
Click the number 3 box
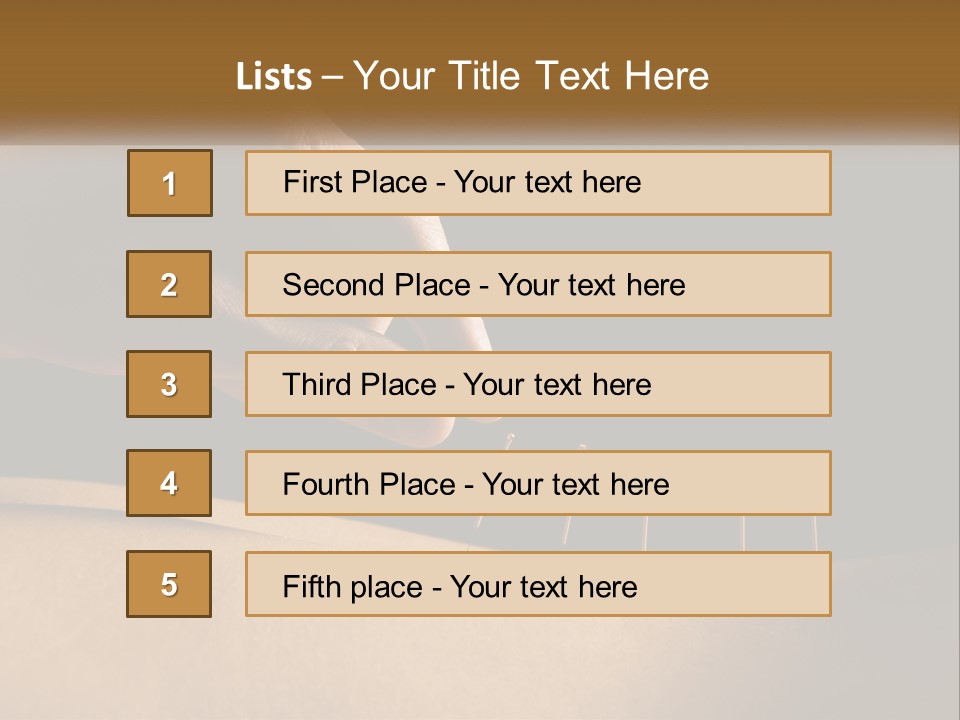coord(169,384)
